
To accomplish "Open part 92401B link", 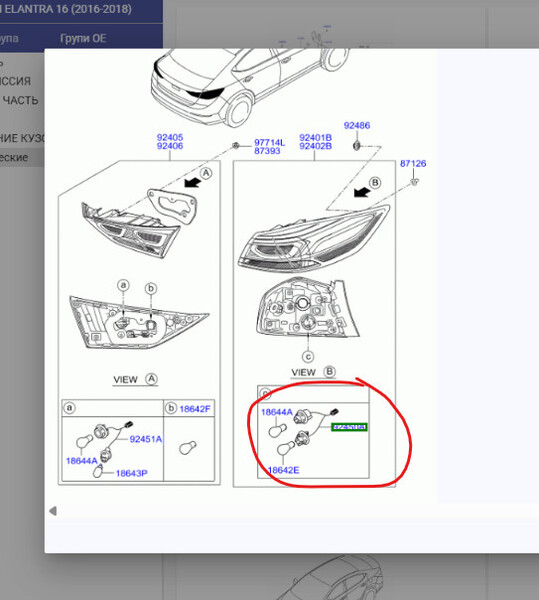I will click(x=316, y=137).
